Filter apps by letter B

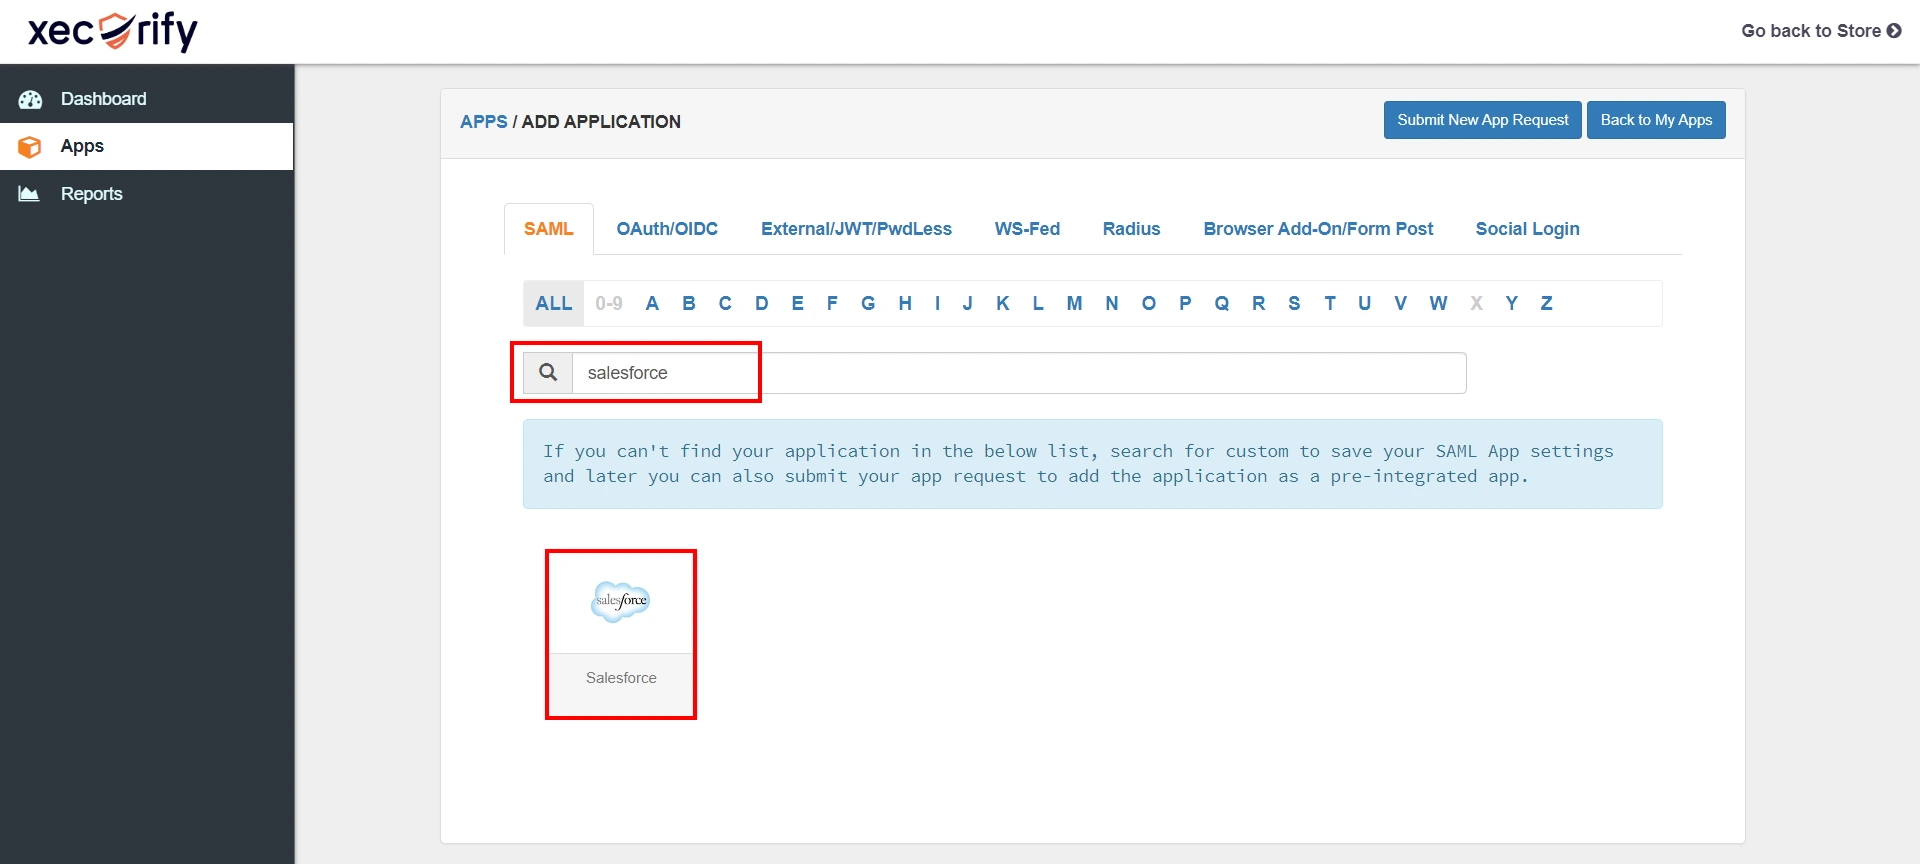689,303
